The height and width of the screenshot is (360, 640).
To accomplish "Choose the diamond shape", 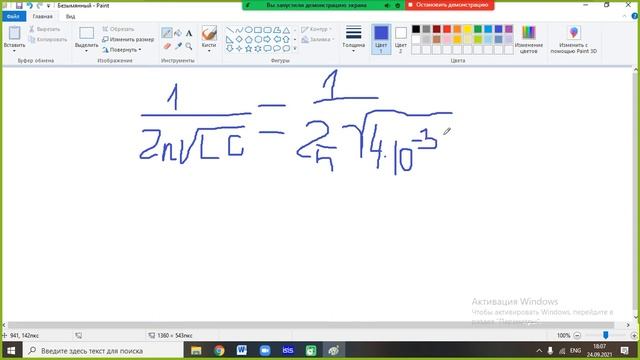I will coord(239,39).
